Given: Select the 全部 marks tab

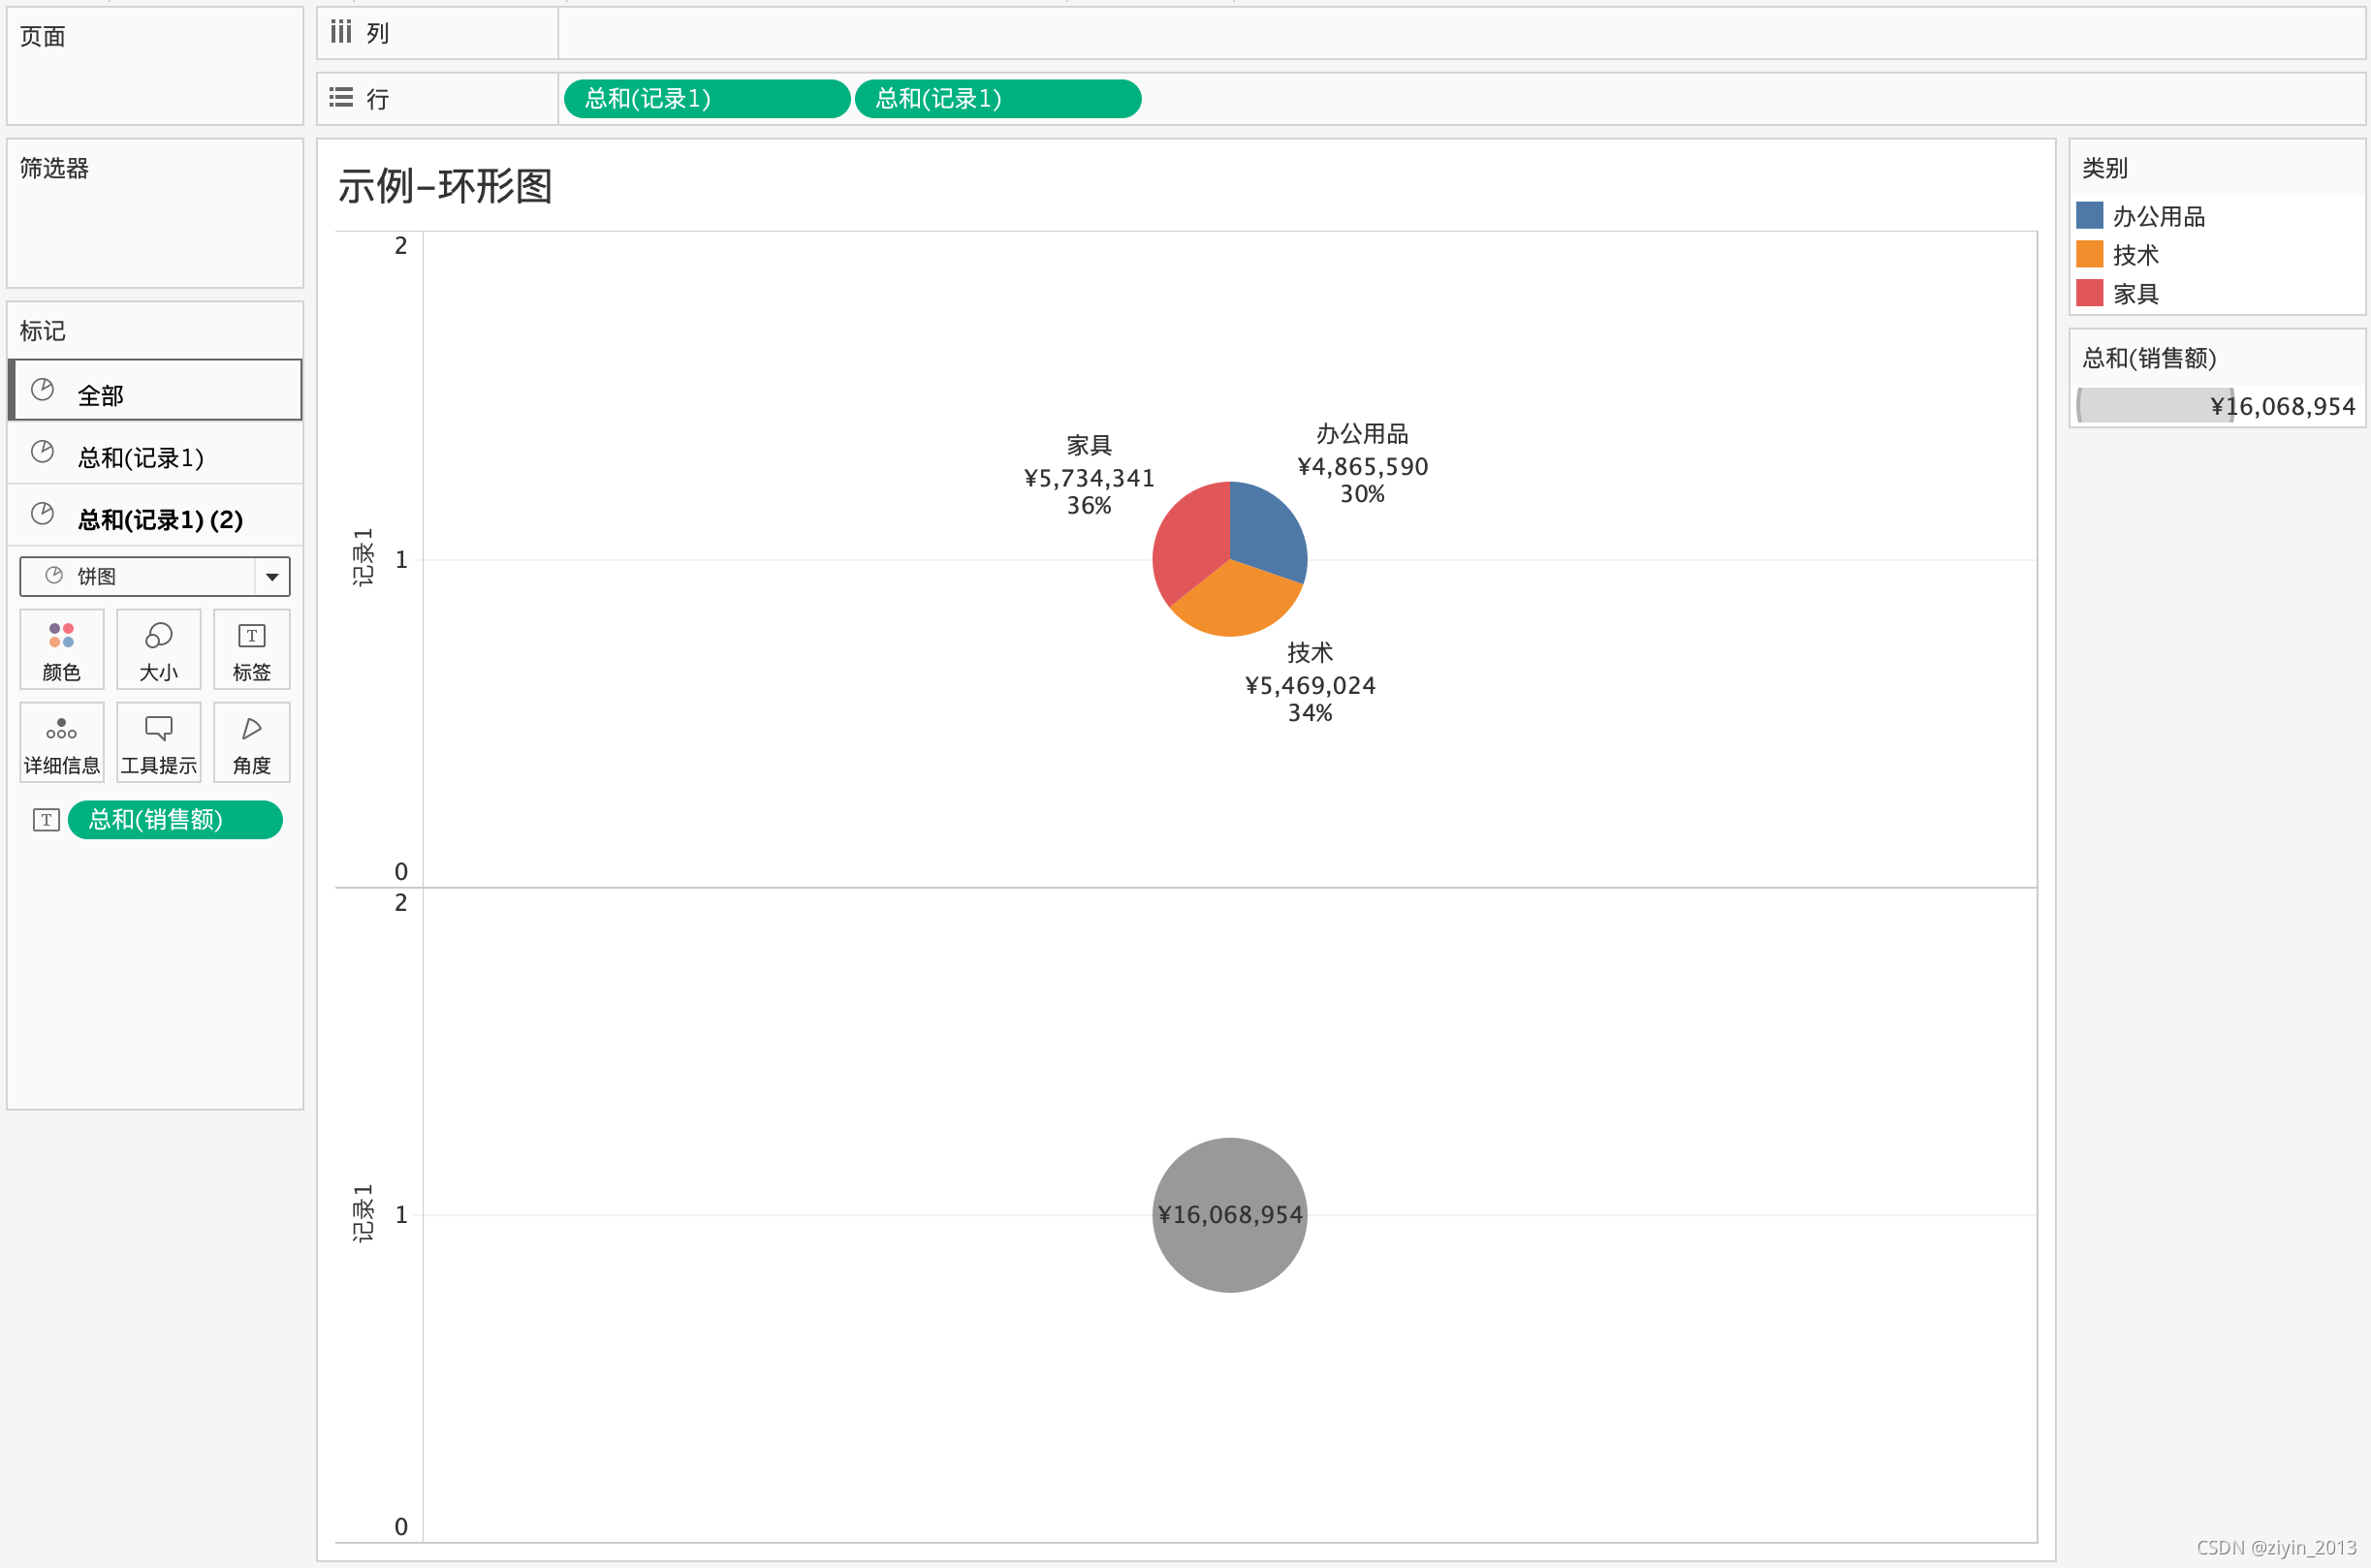Looking at the screenshot, I should pyautogui.click(x=155, y=391).
